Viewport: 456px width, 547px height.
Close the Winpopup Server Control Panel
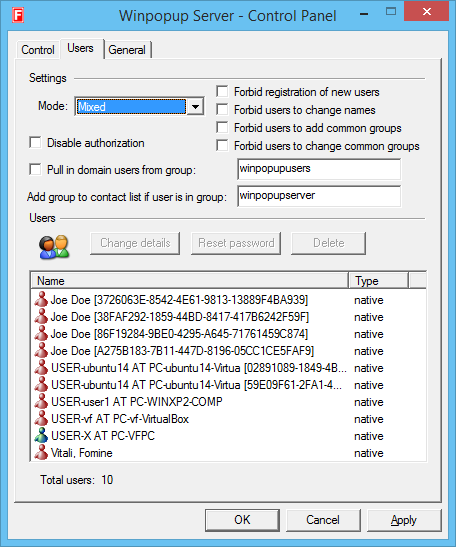point(426,12)
